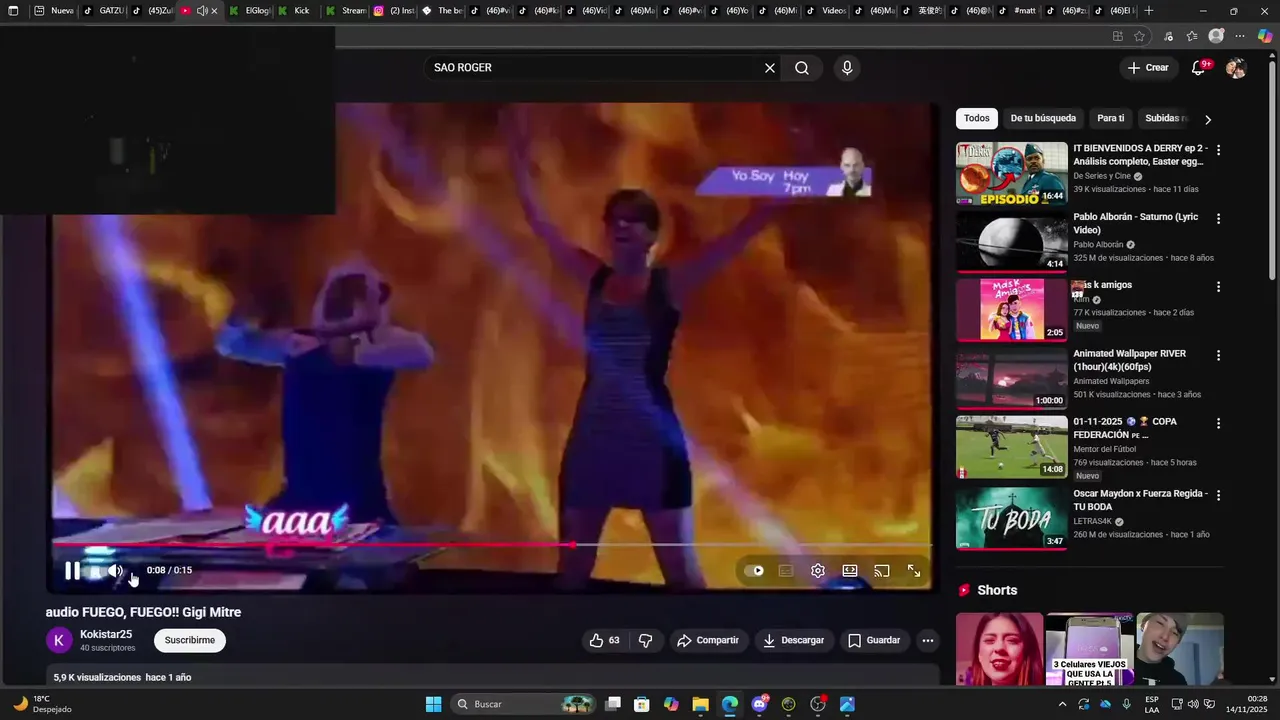Image resolution: width=1280 pixels, height=720 pixels.
Task: Like the video with 63 likes
Action: (x=604, y=640)
